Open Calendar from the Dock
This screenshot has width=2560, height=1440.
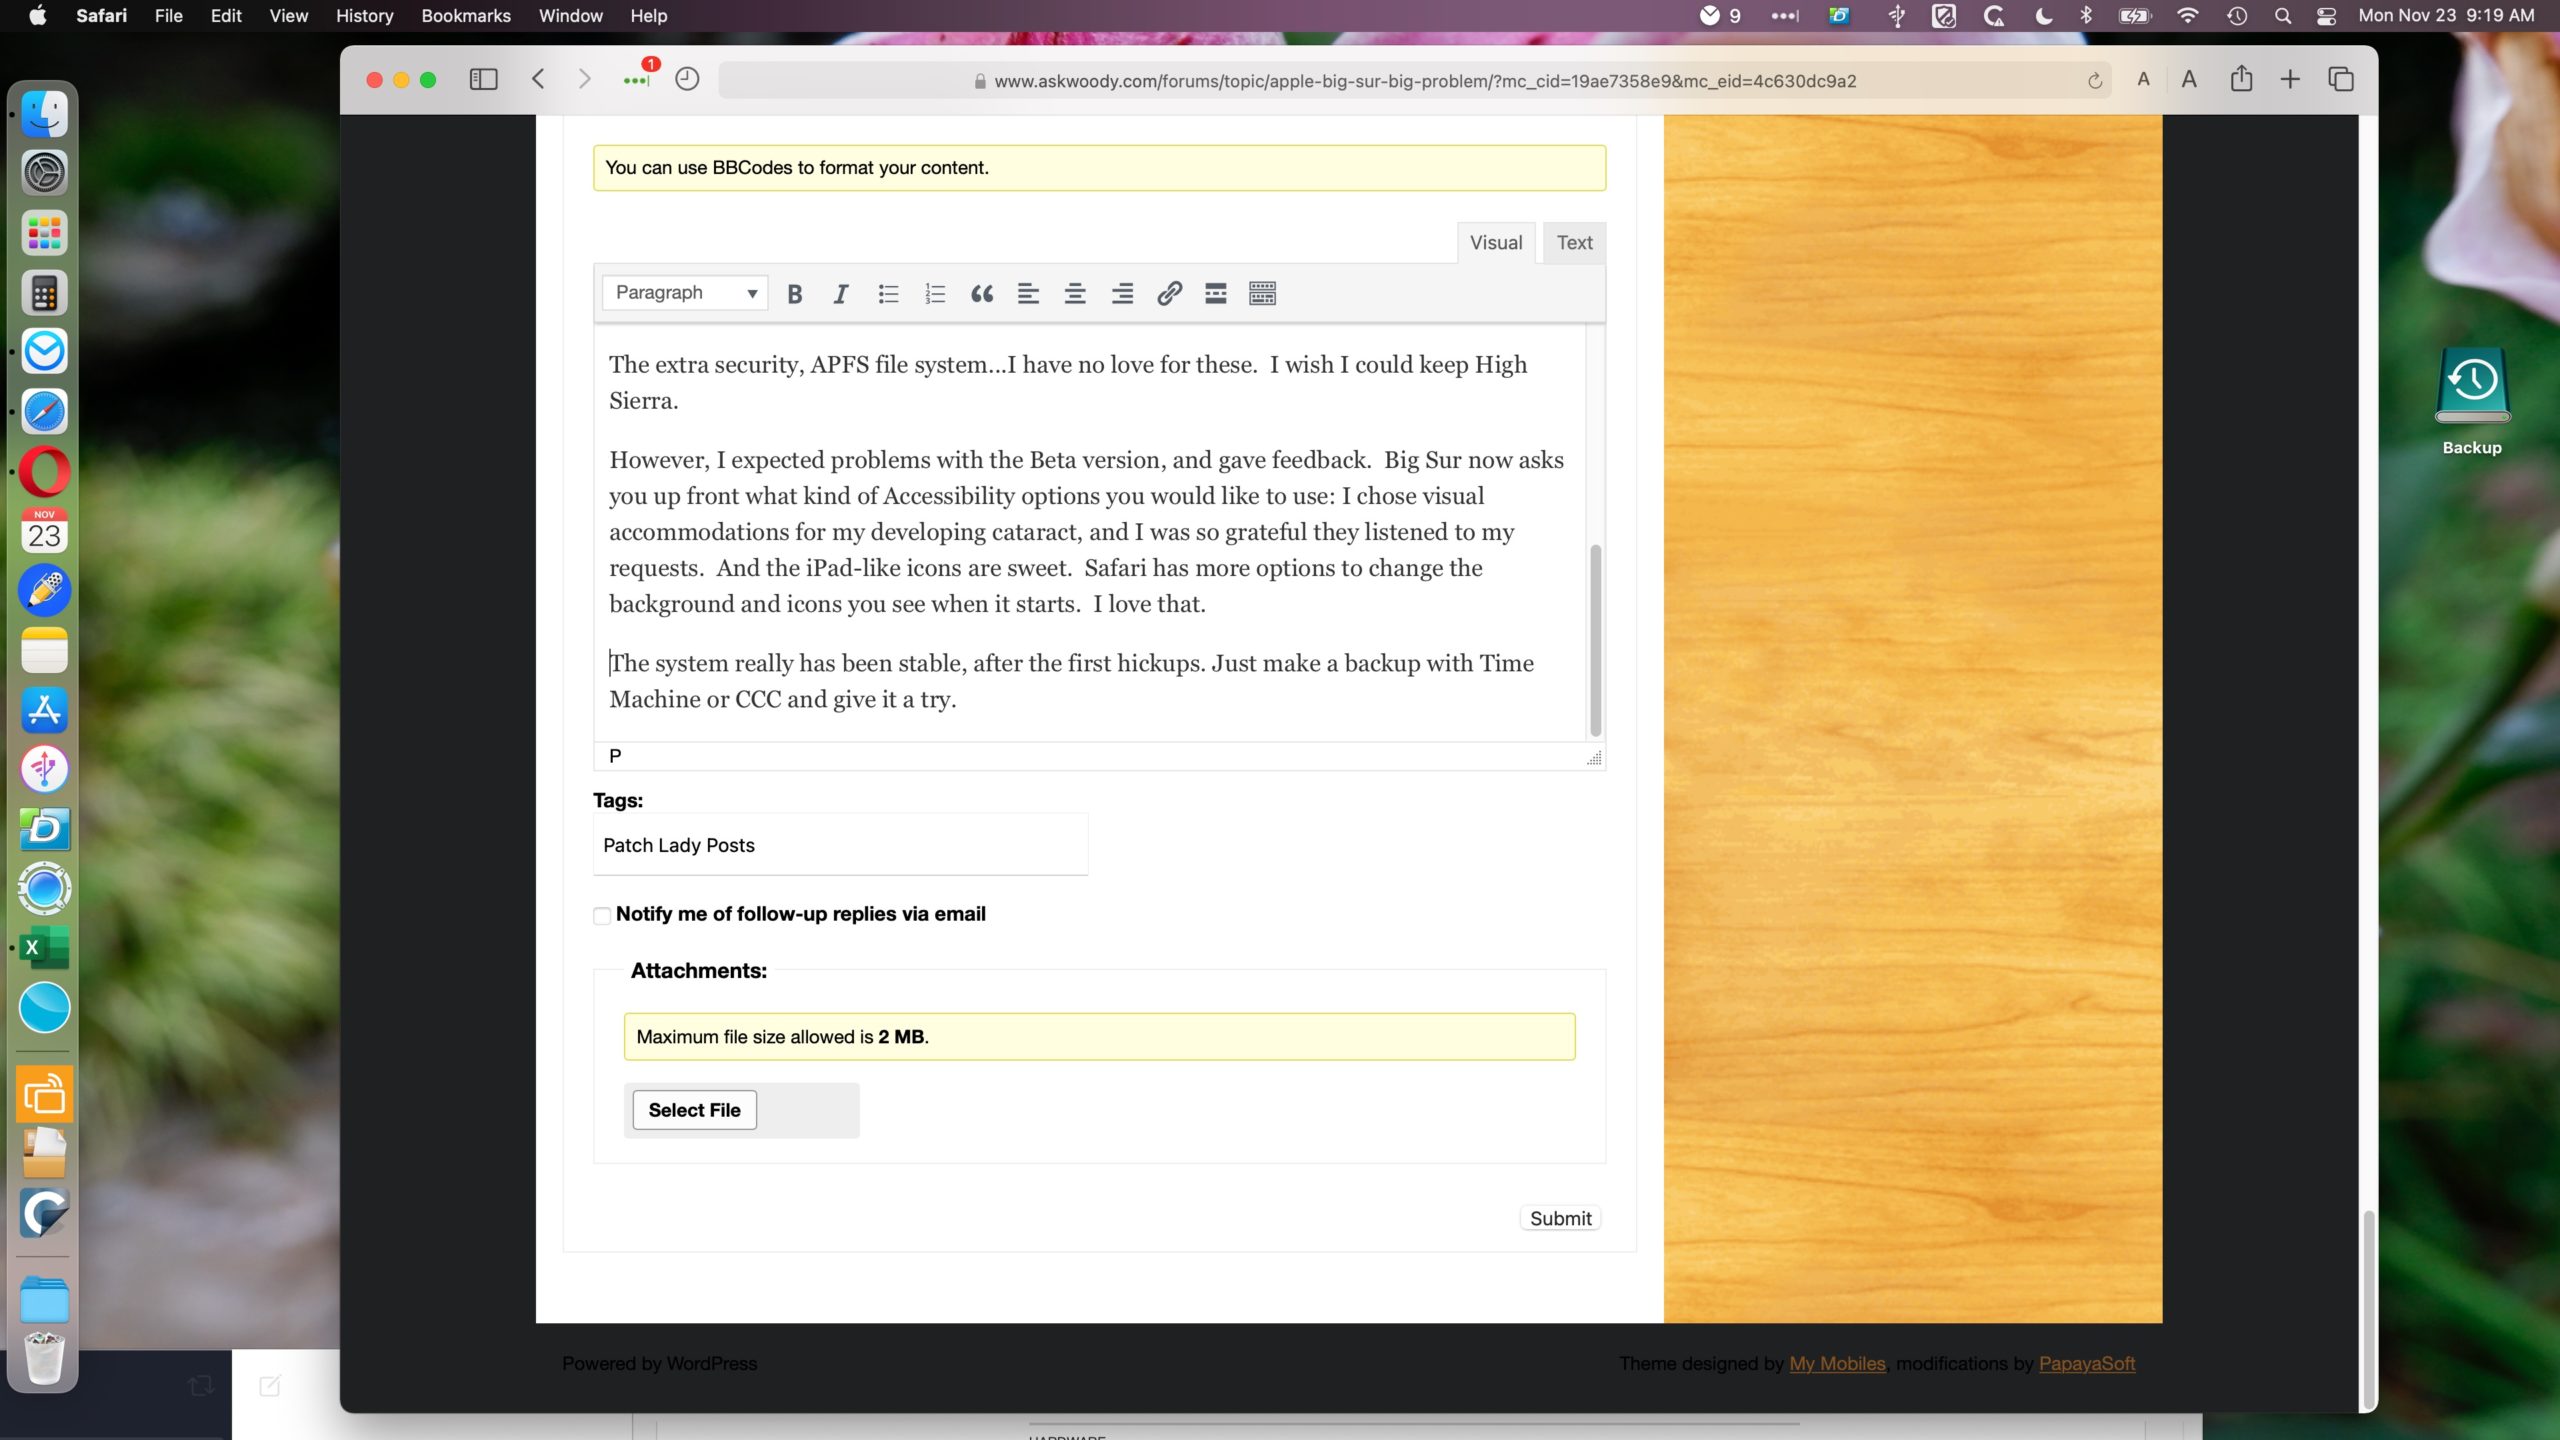44,531
